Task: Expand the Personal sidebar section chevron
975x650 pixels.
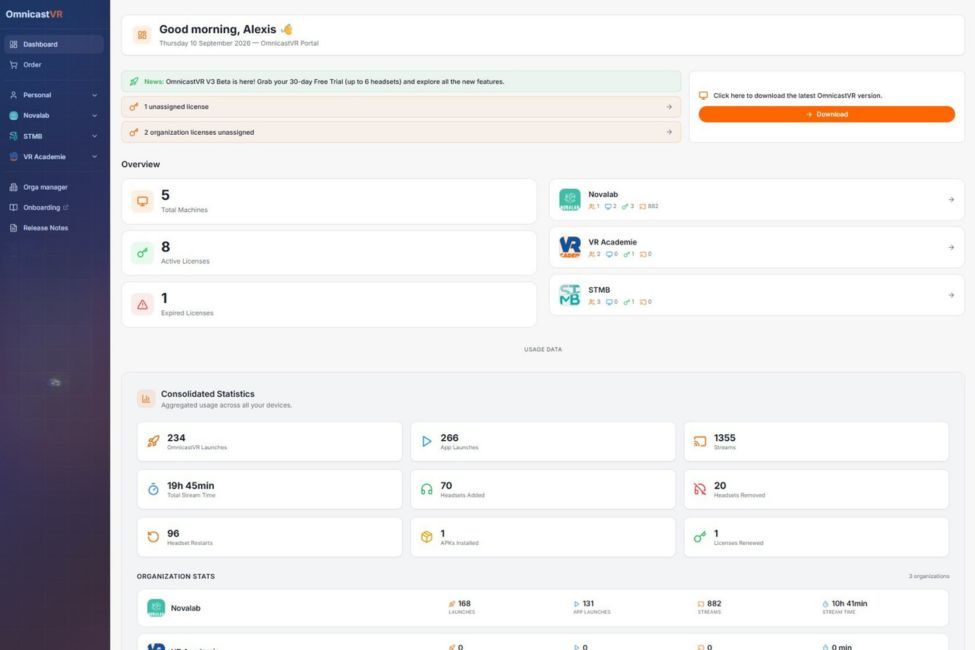Action: [x=95, y=95]
